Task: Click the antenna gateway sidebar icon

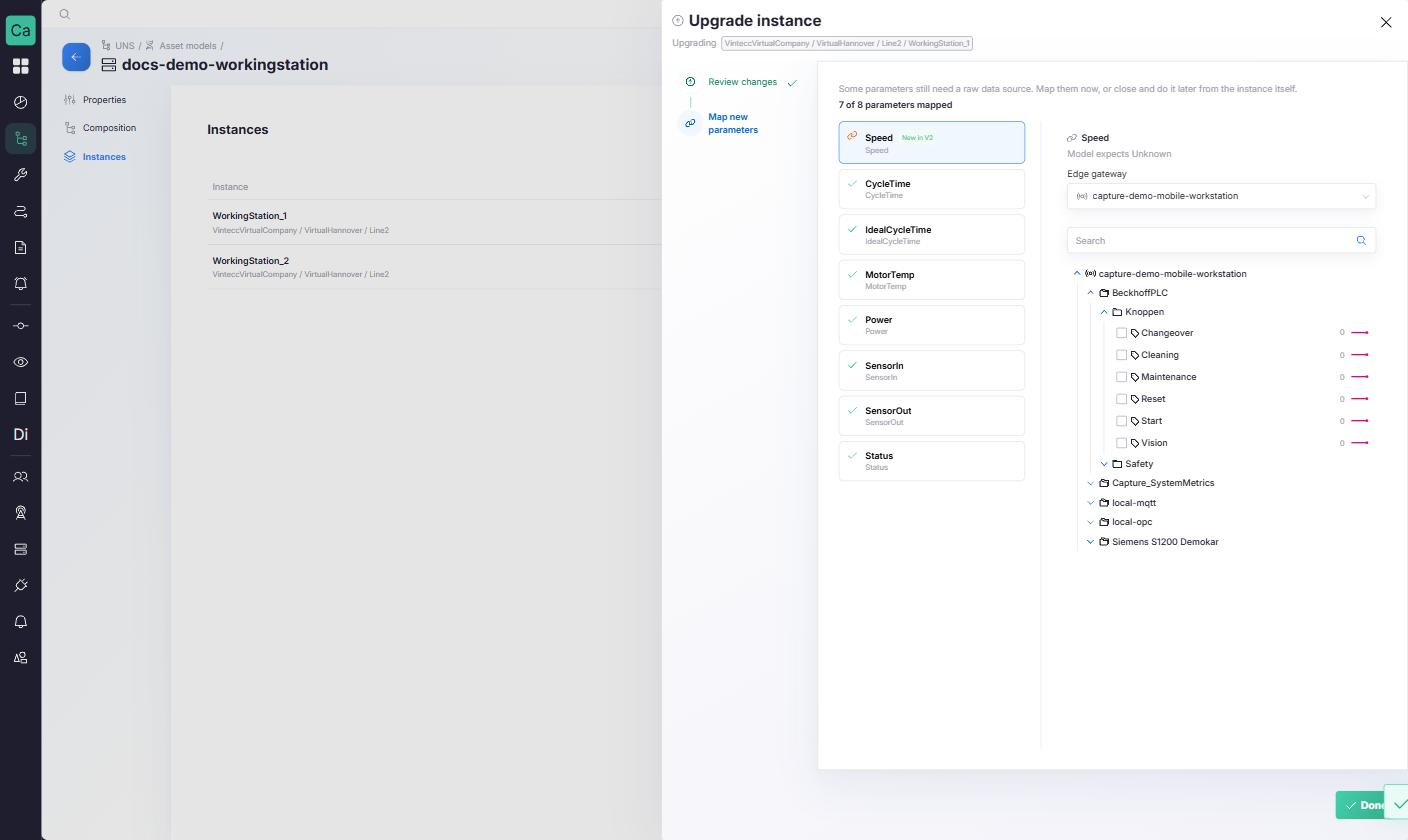Action: pos(20,513)
